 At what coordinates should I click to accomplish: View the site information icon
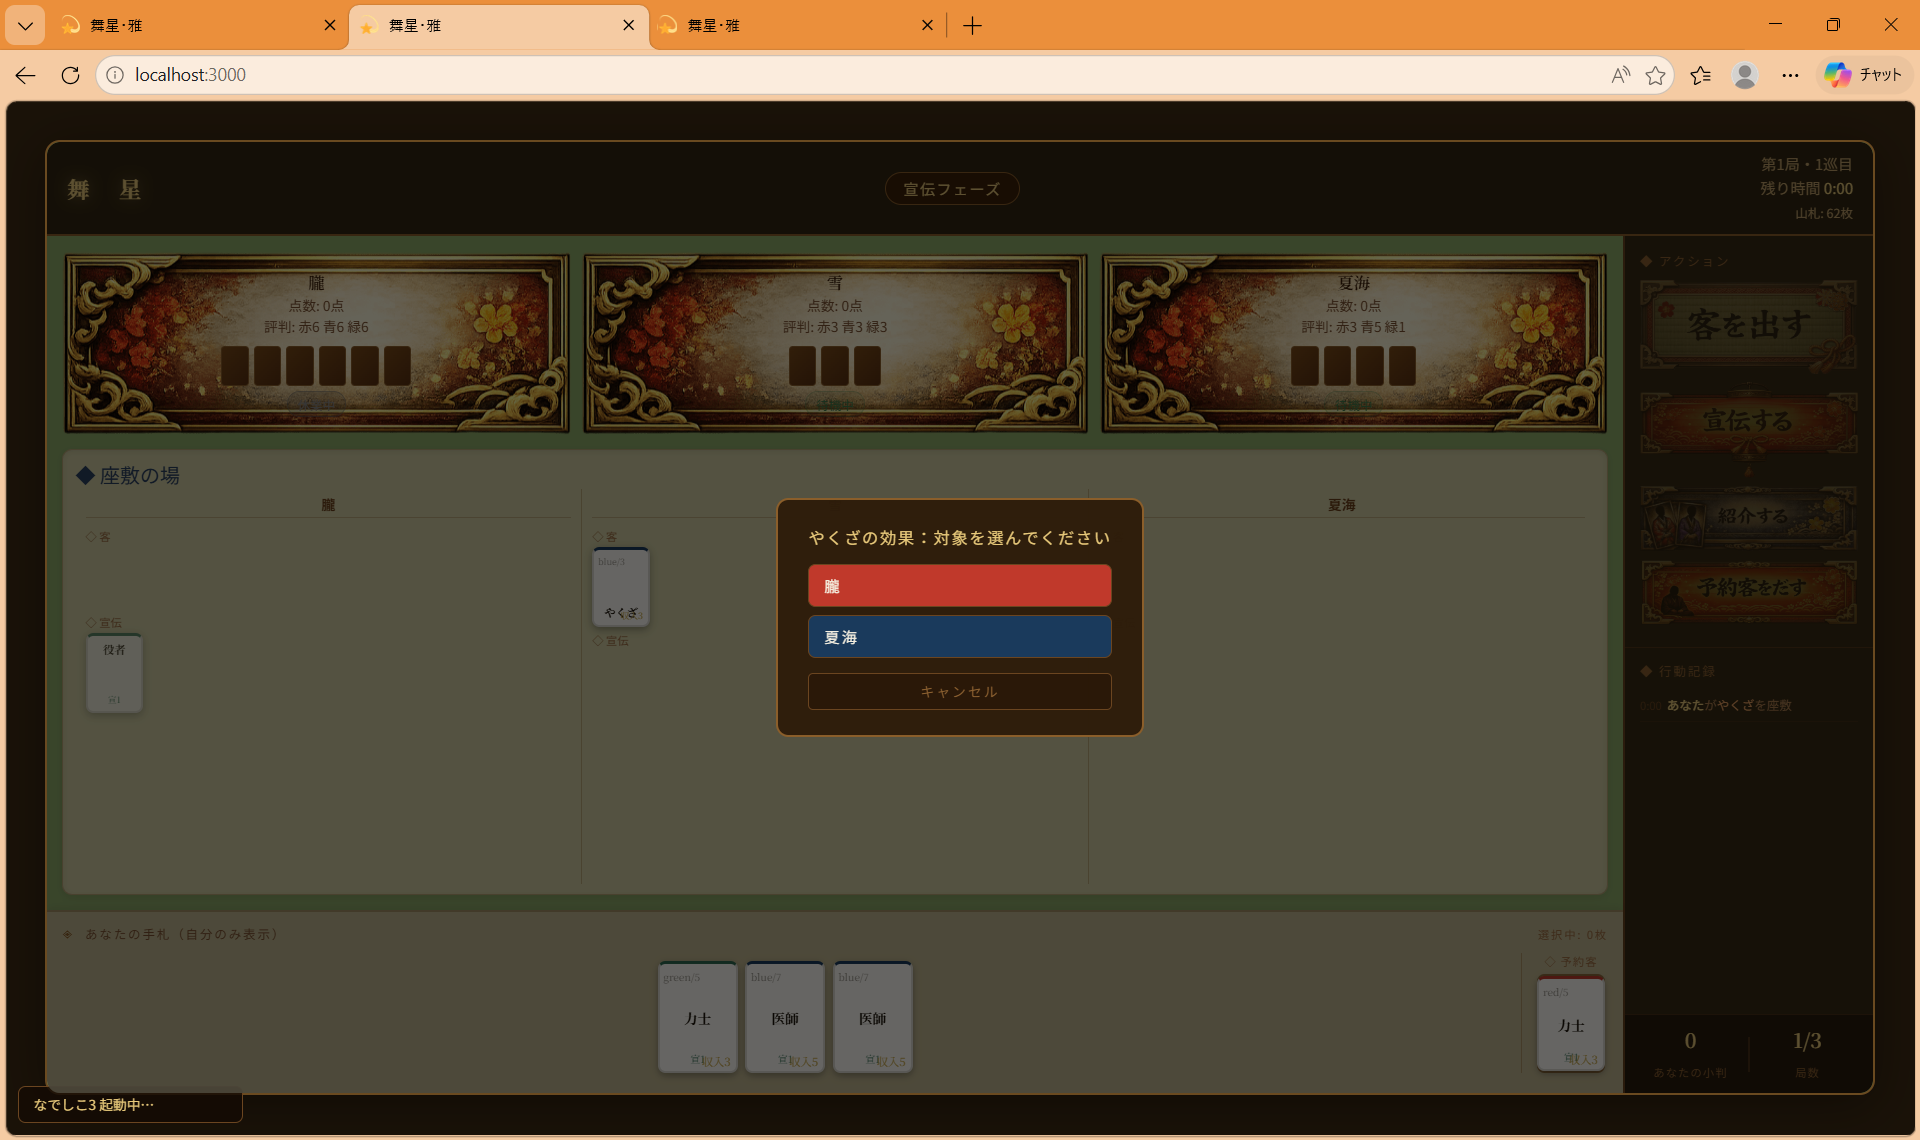click(115, 75)
